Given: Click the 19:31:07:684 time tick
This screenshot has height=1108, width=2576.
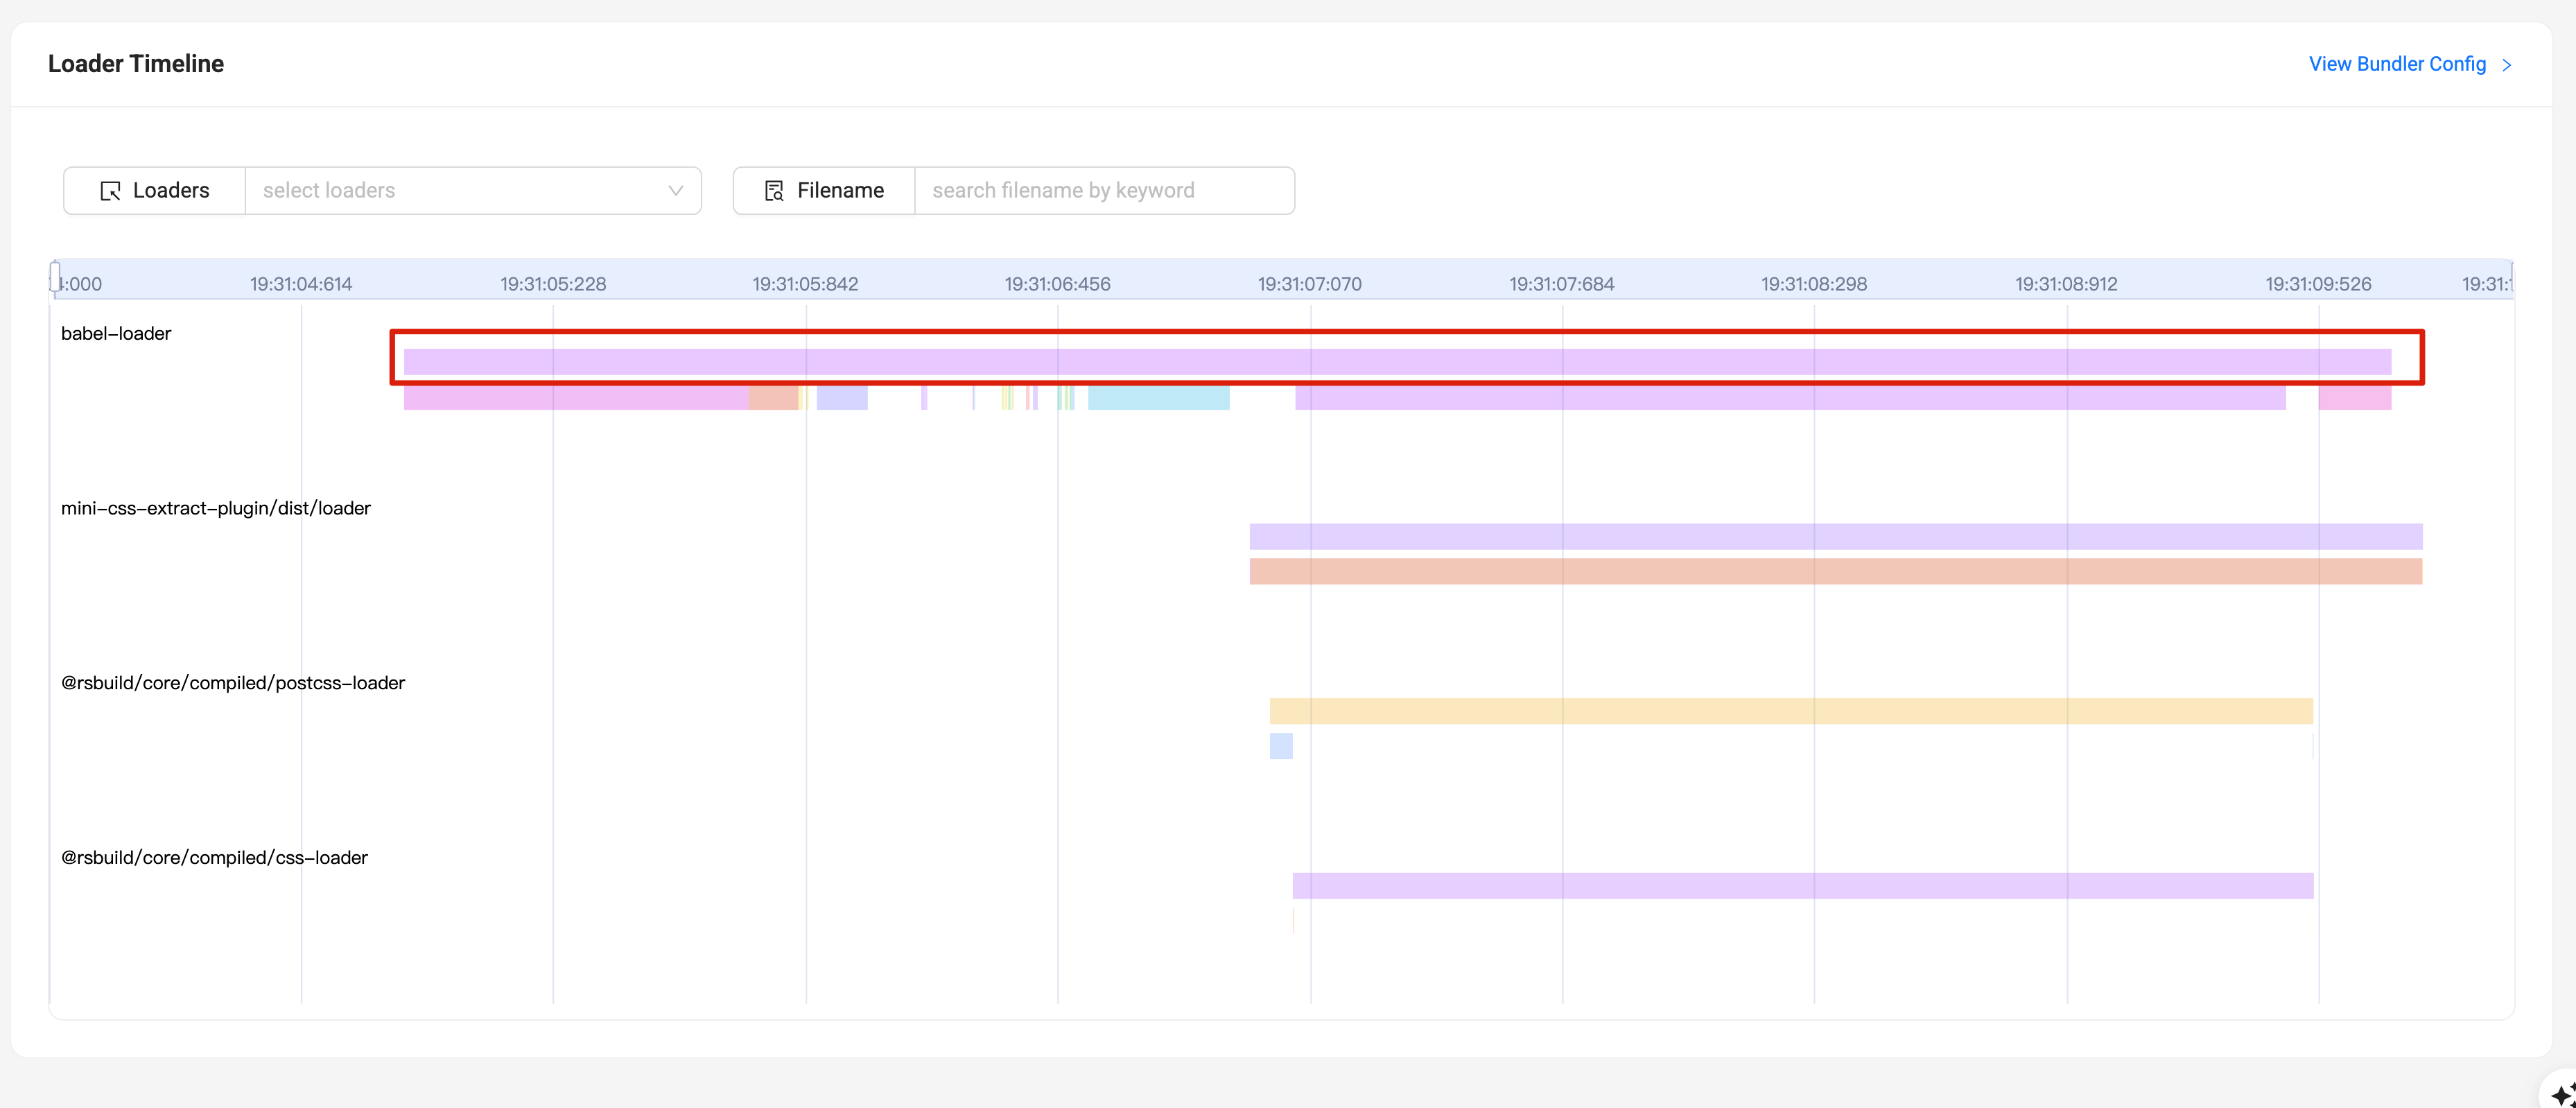Looking at the screenshot, I should pos(1562,284).
